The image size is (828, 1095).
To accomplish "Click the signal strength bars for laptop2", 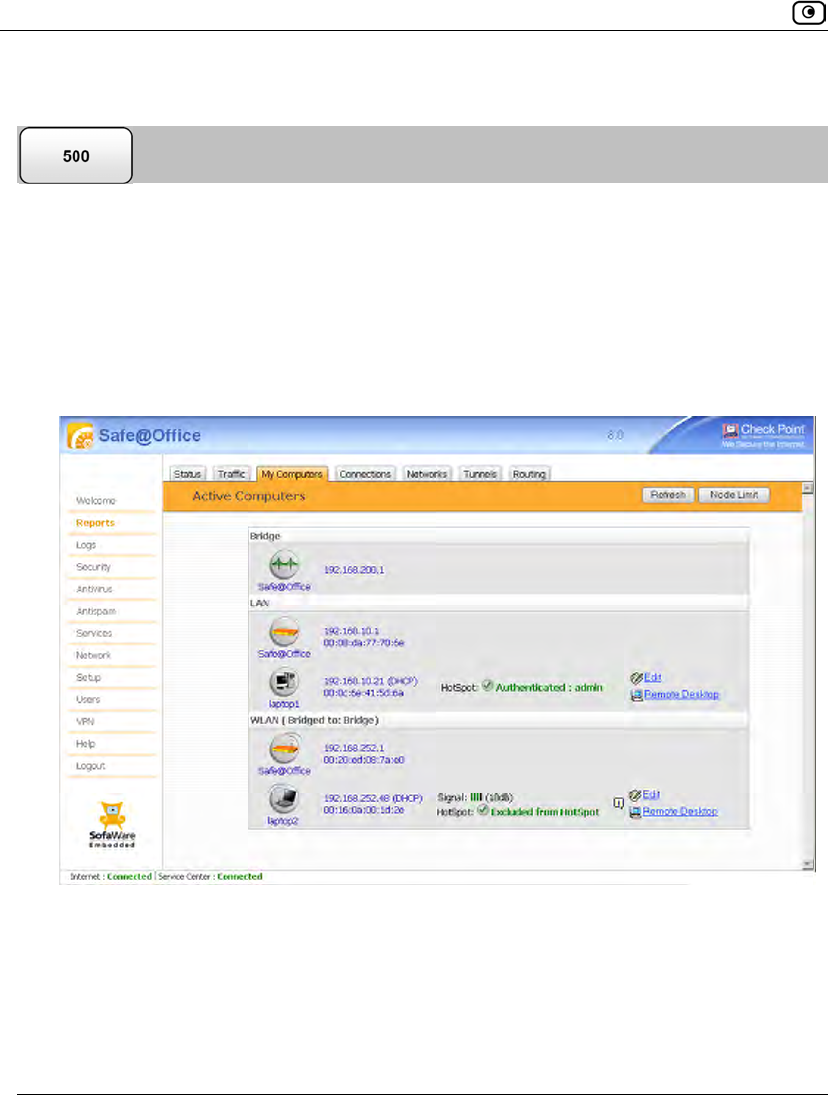I will 476,797.
